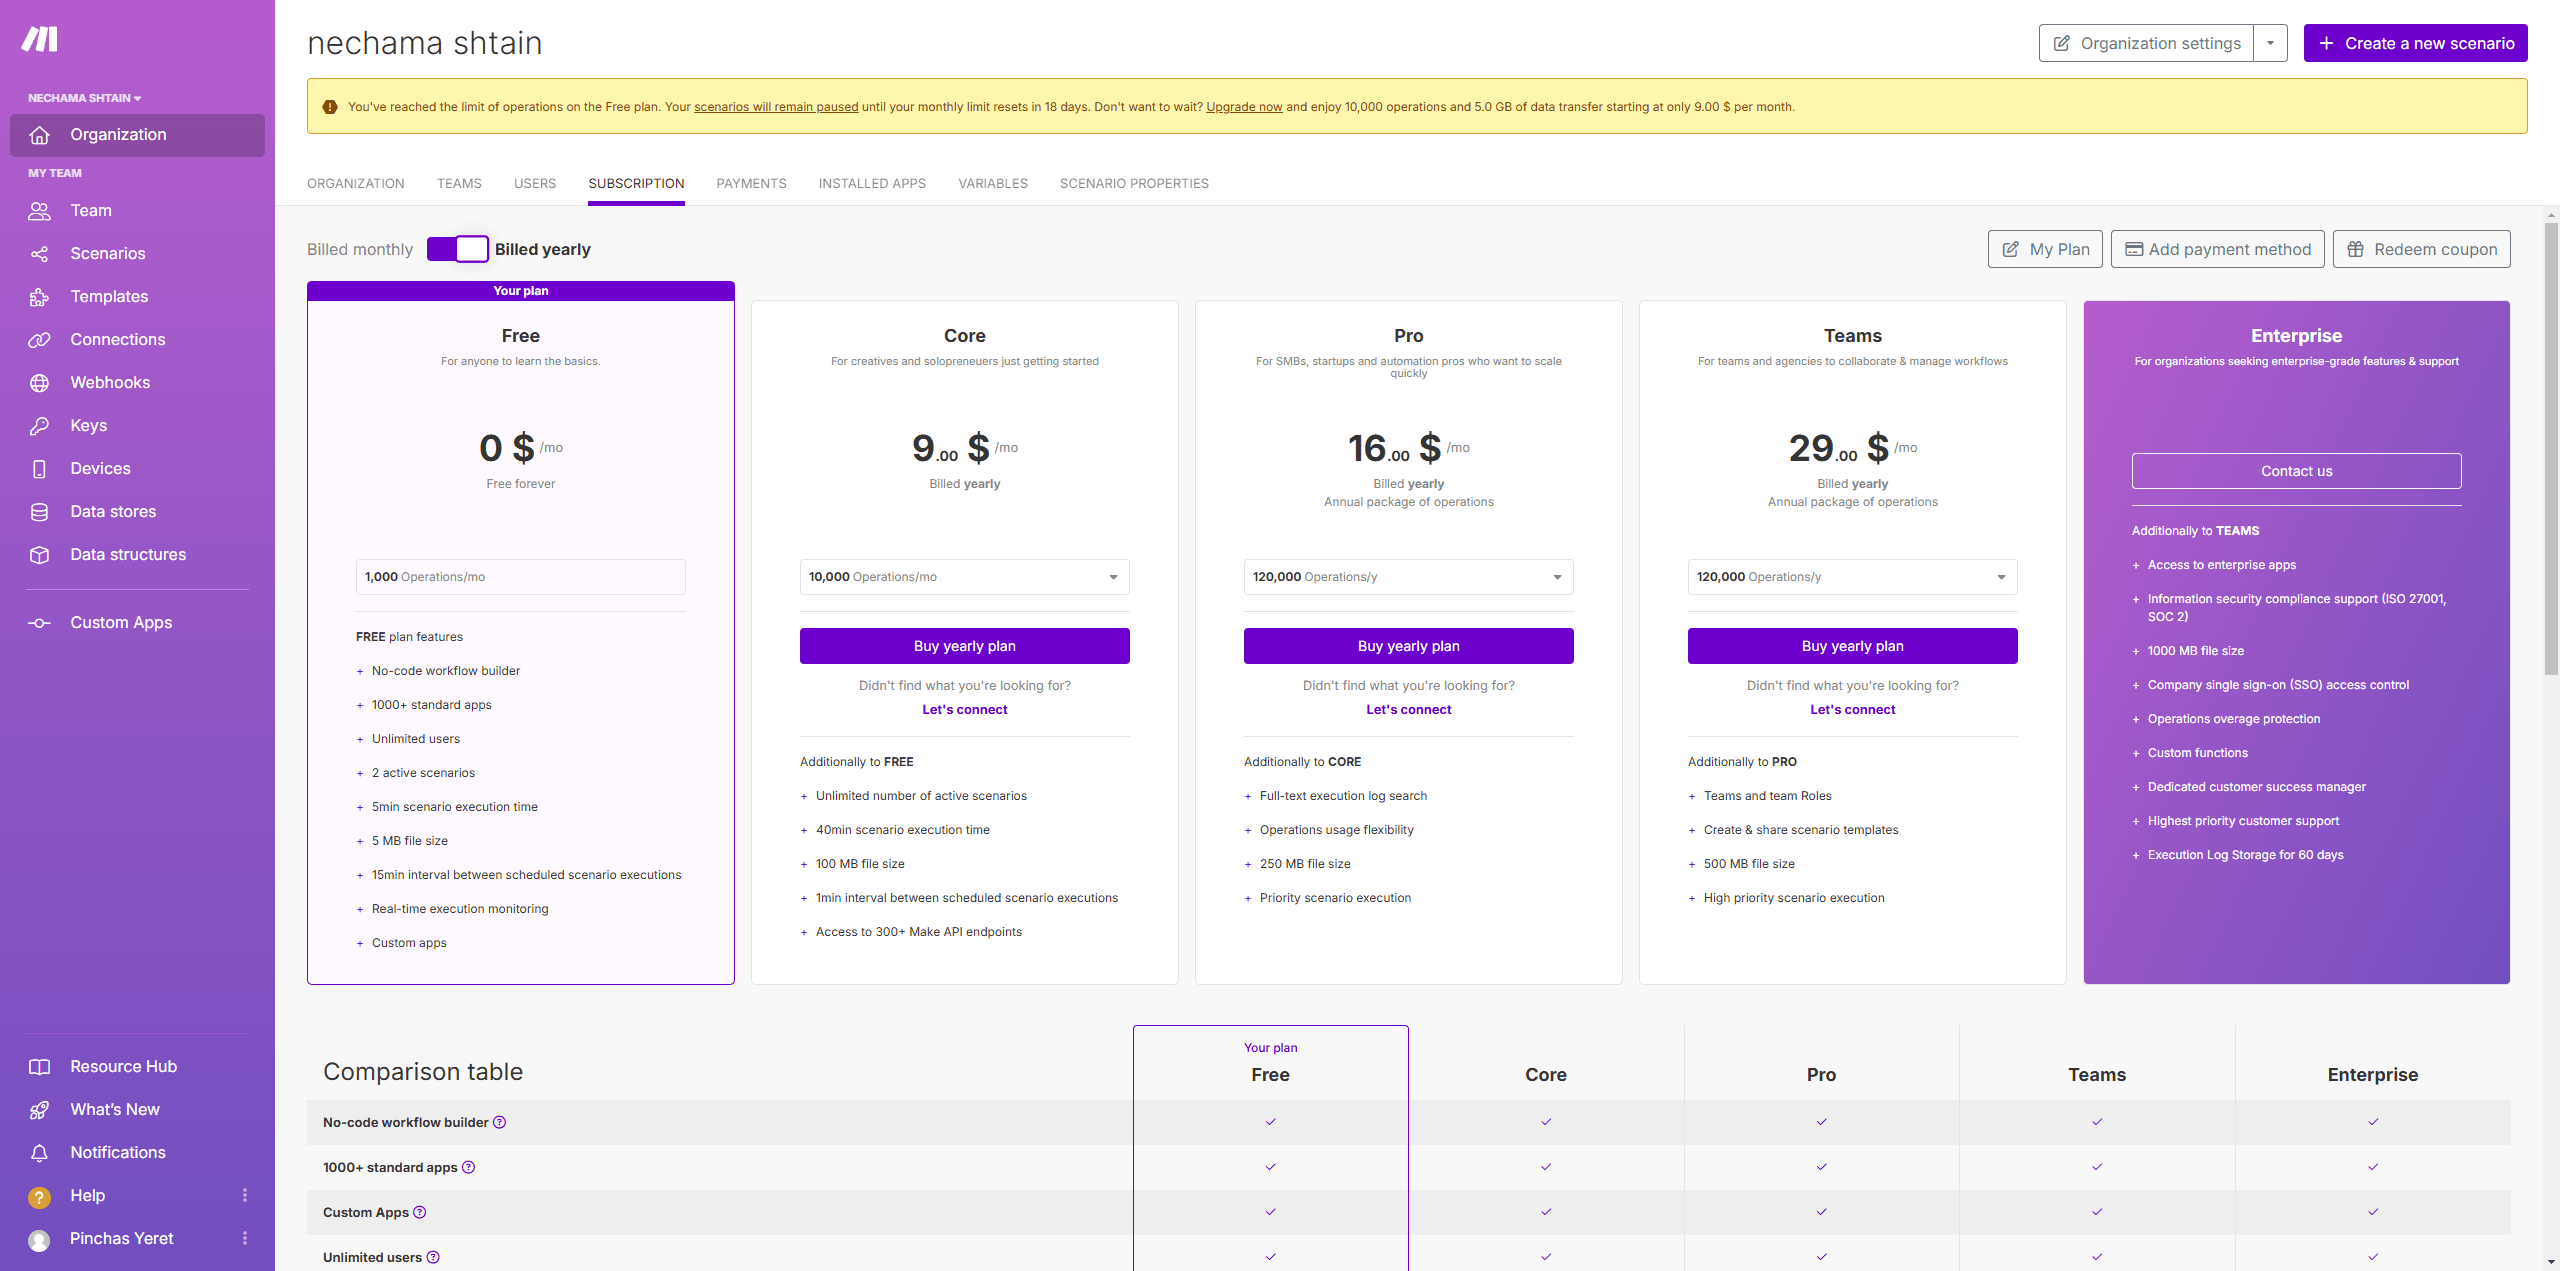Open the scenarios will remain paused link

(776, 107)
